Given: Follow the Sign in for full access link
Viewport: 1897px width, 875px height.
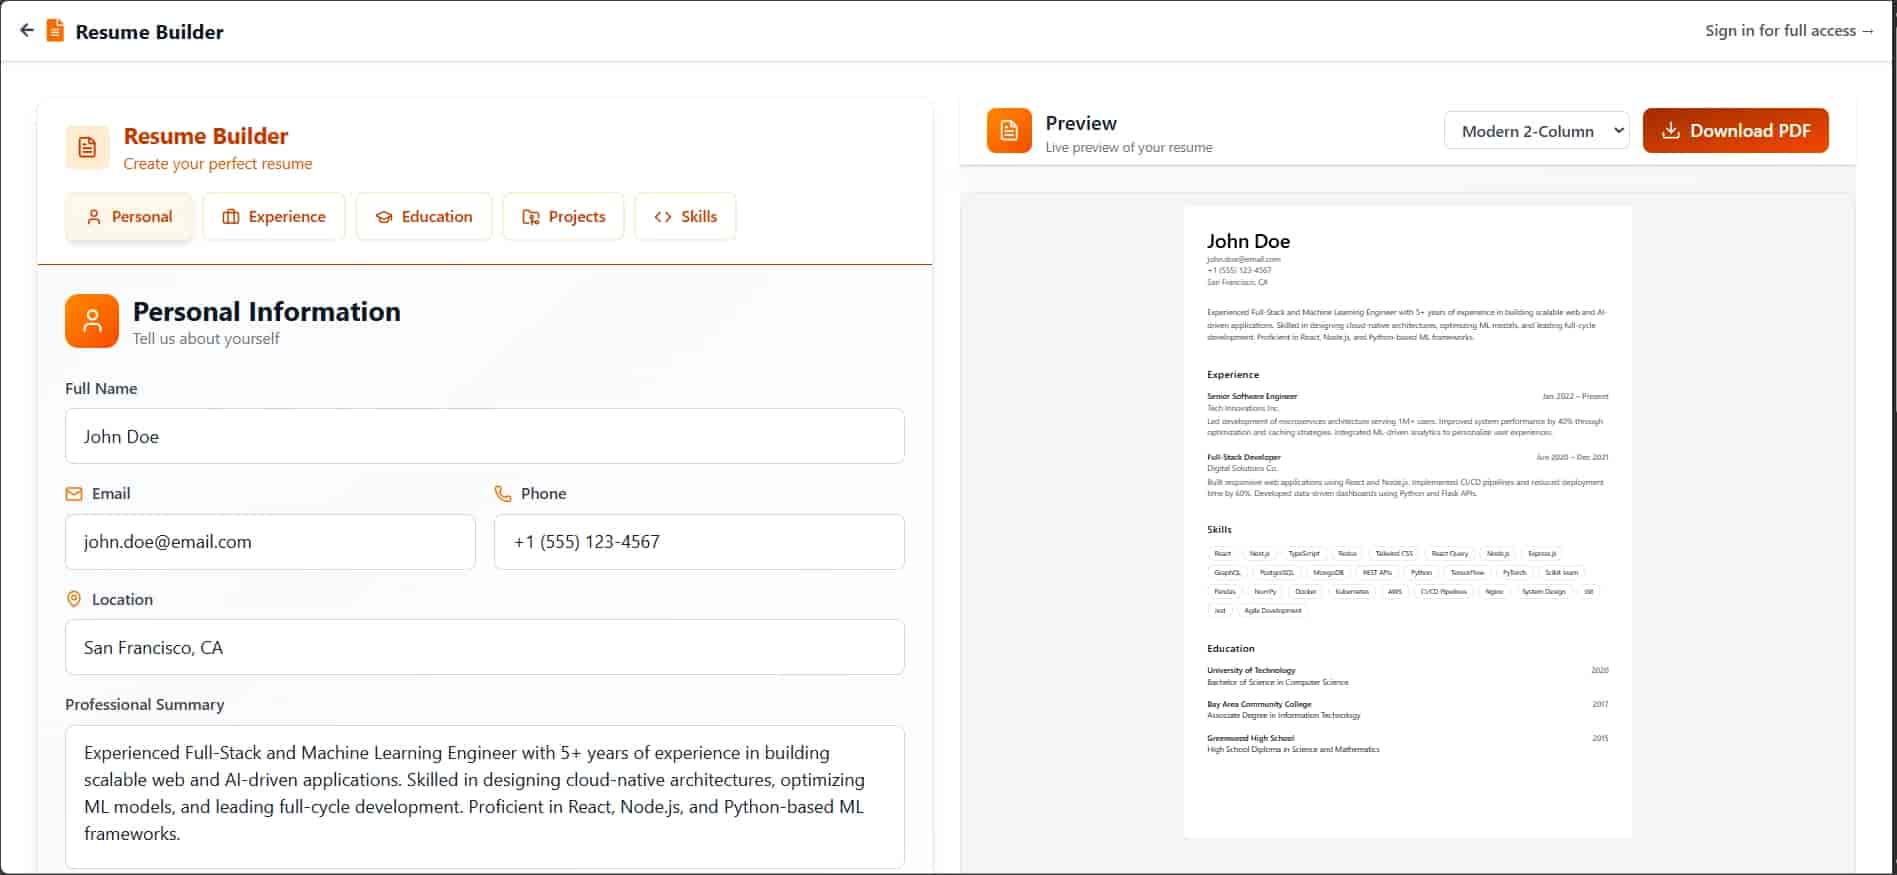Looking at the screenshot, I should pos(1790,31).
